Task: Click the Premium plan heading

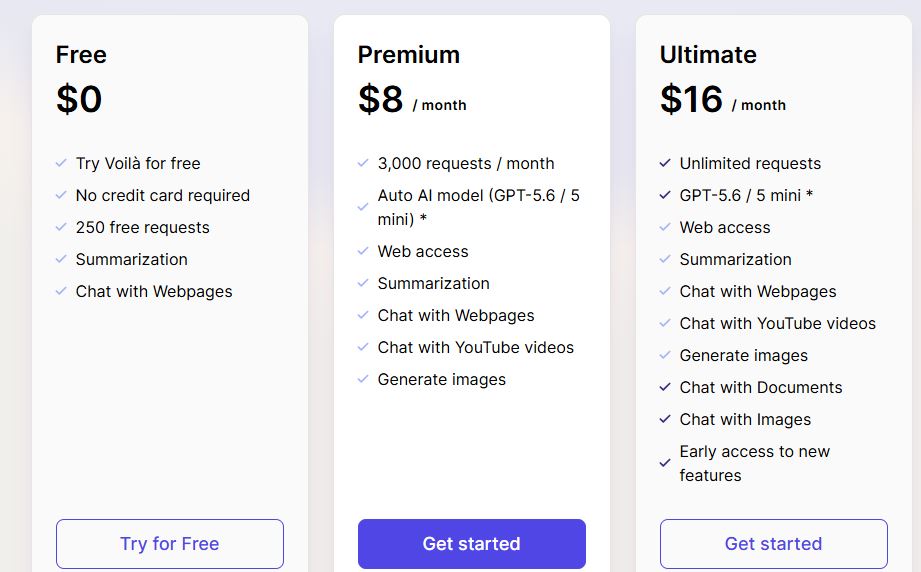Action: (409, 55)
